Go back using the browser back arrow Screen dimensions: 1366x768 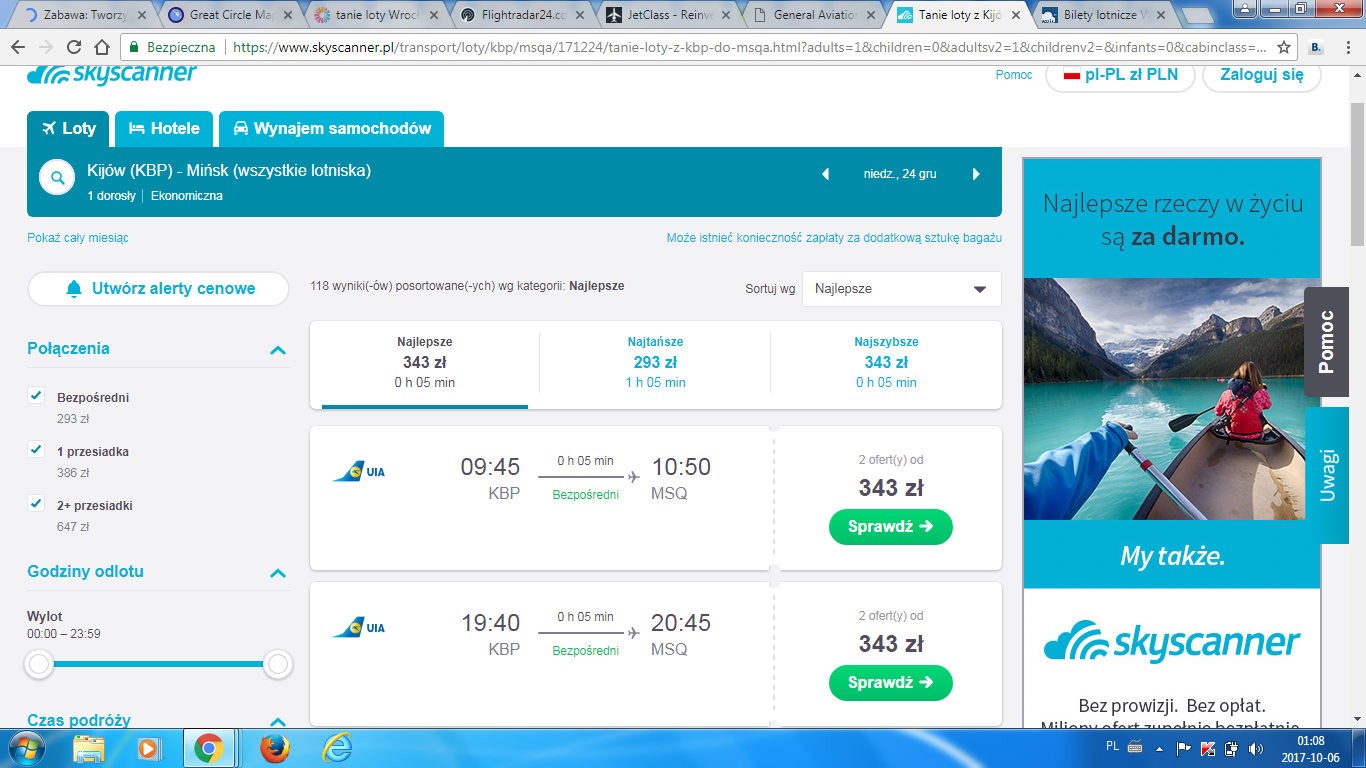pyautogui.click(x=18, y=47)
